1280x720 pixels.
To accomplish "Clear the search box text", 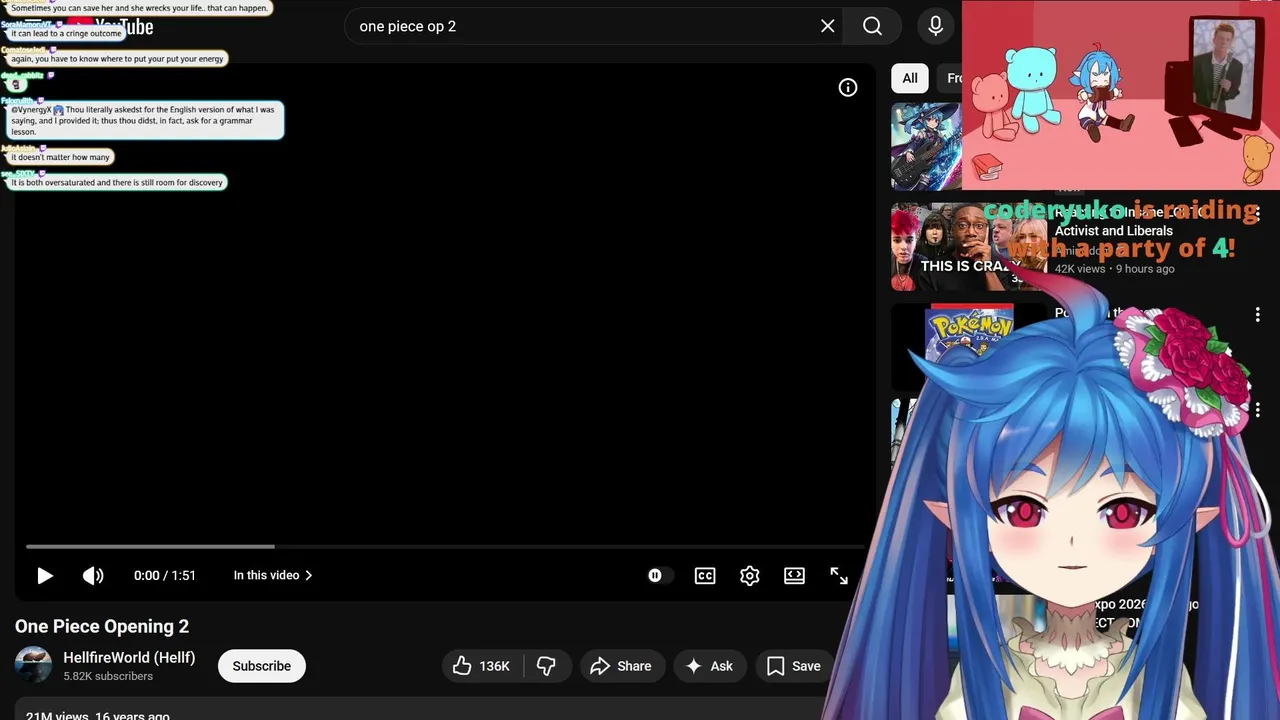I will coord(828,26).
